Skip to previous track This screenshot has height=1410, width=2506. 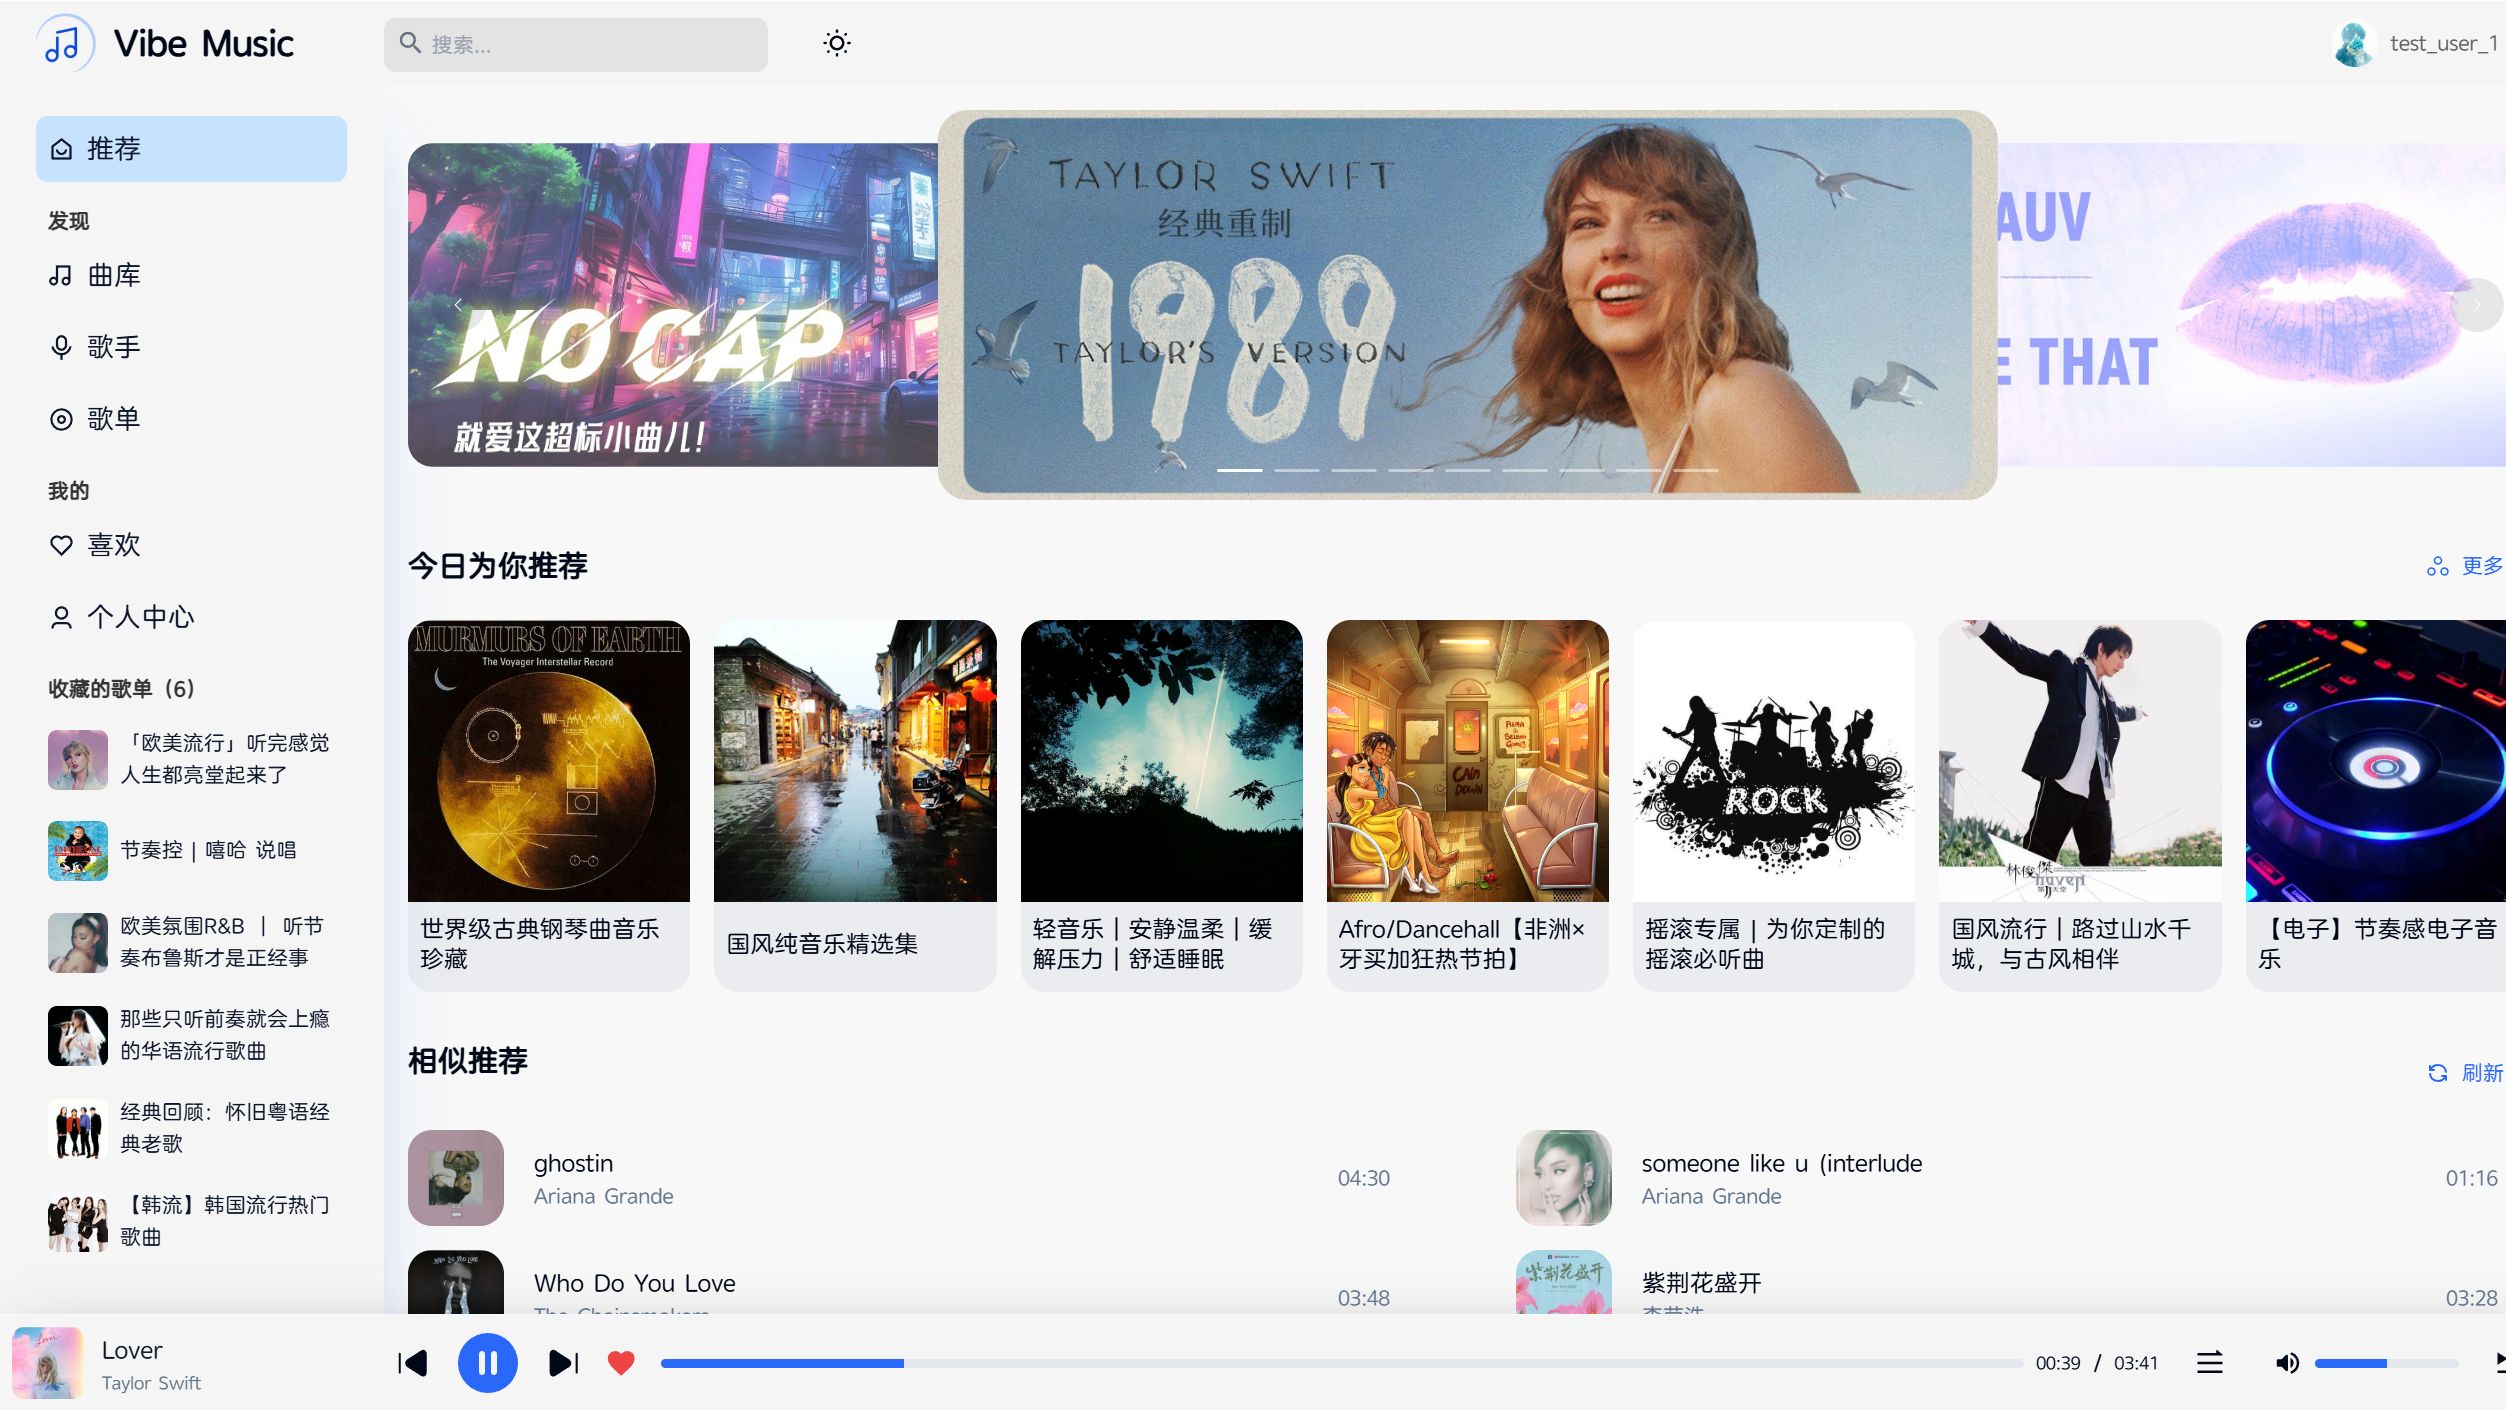[412, 1363]
